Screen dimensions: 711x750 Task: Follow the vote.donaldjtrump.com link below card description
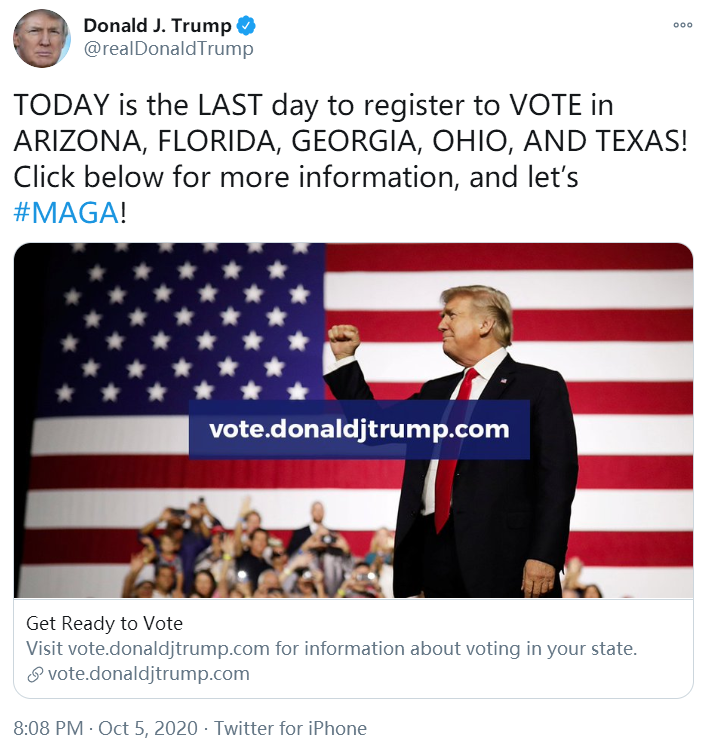tap(148, 673)
